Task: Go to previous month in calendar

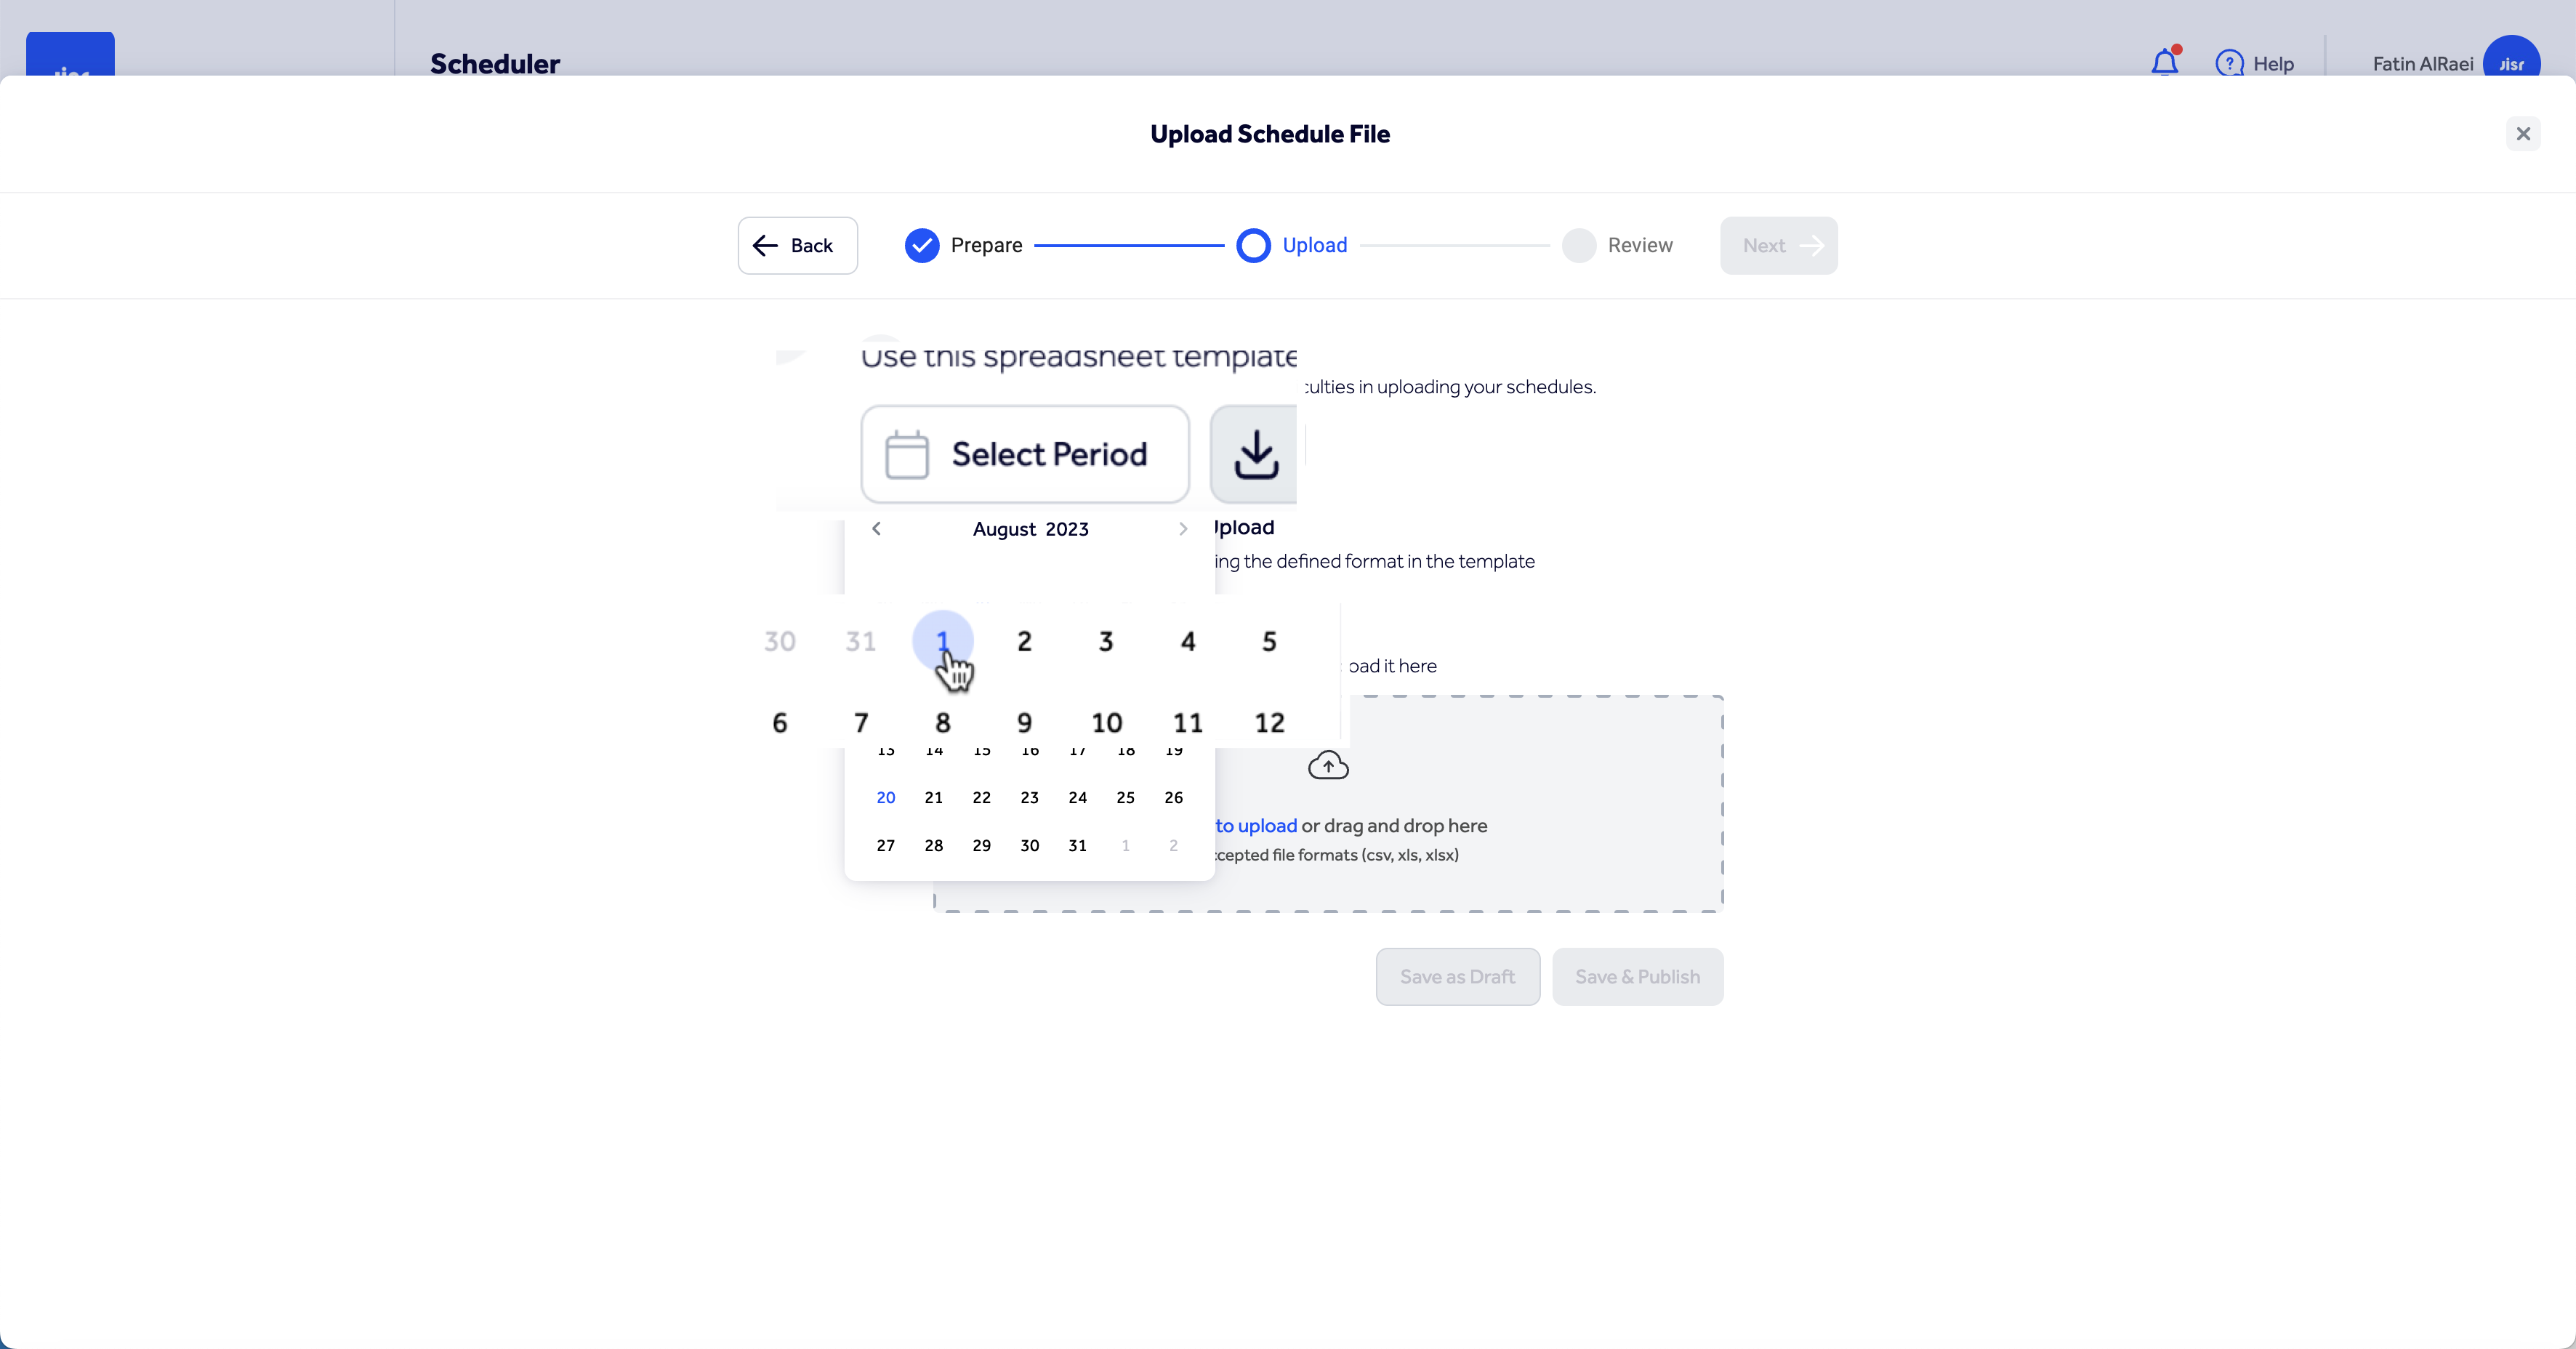Action: point(876,529)
